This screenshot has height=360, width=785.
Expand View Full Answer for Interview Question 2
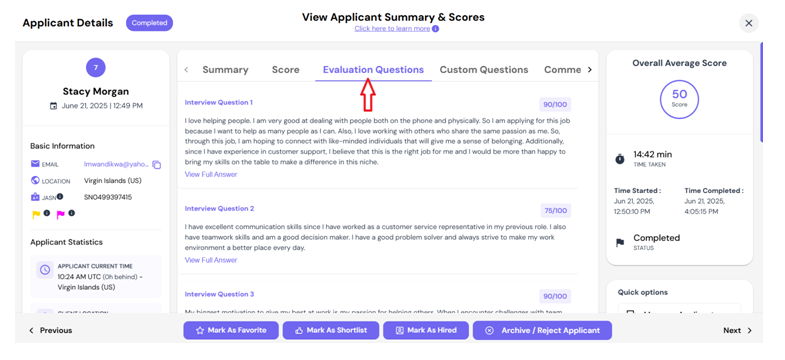point(211,260)
